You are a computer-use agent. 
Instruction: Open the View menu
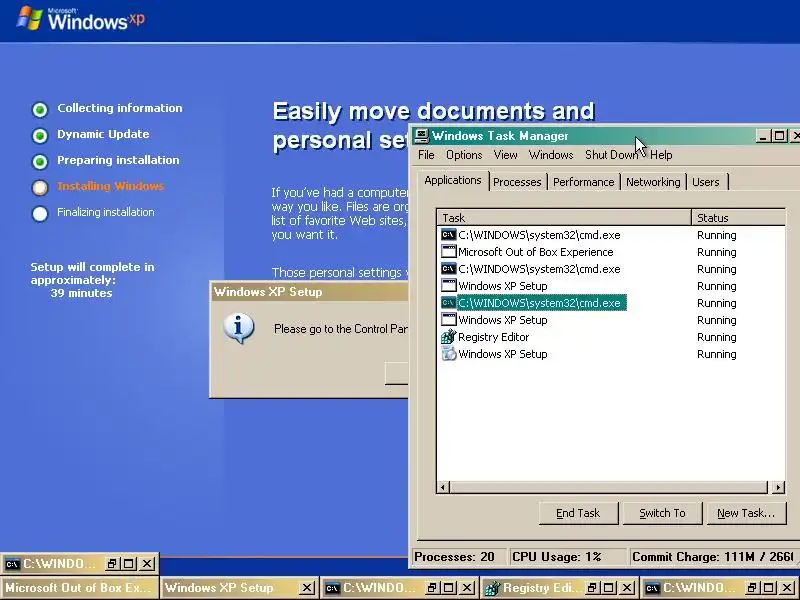pyautogui.click(x=505, y=155)
